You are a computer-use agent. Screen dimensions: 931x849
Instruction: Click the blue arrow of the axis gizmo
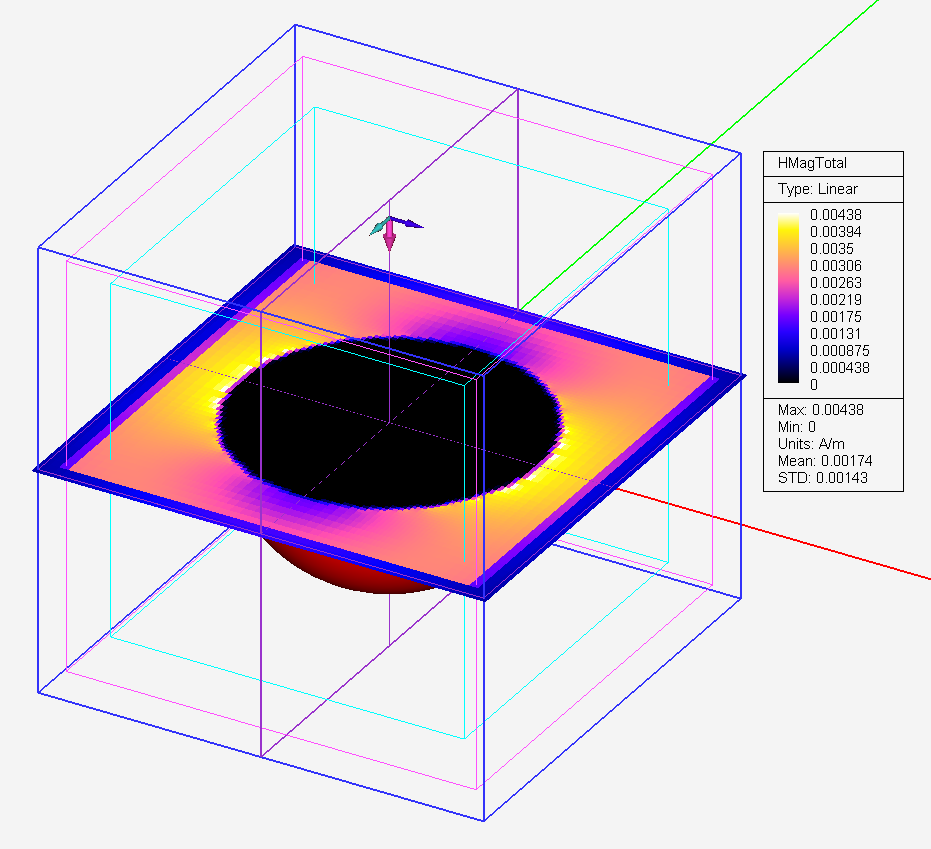coord(411,224)
